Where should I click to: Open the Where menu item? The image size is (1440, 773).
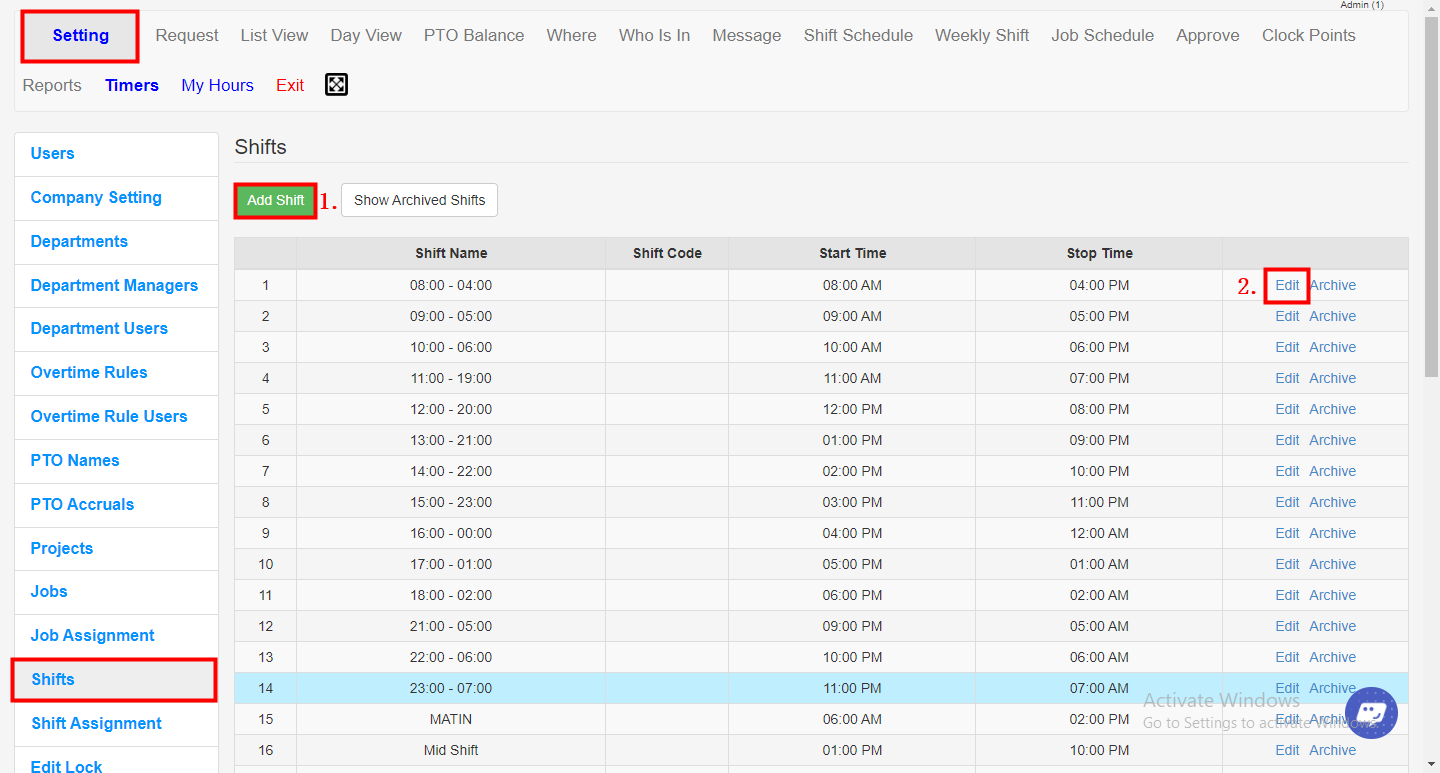[571, 36]
